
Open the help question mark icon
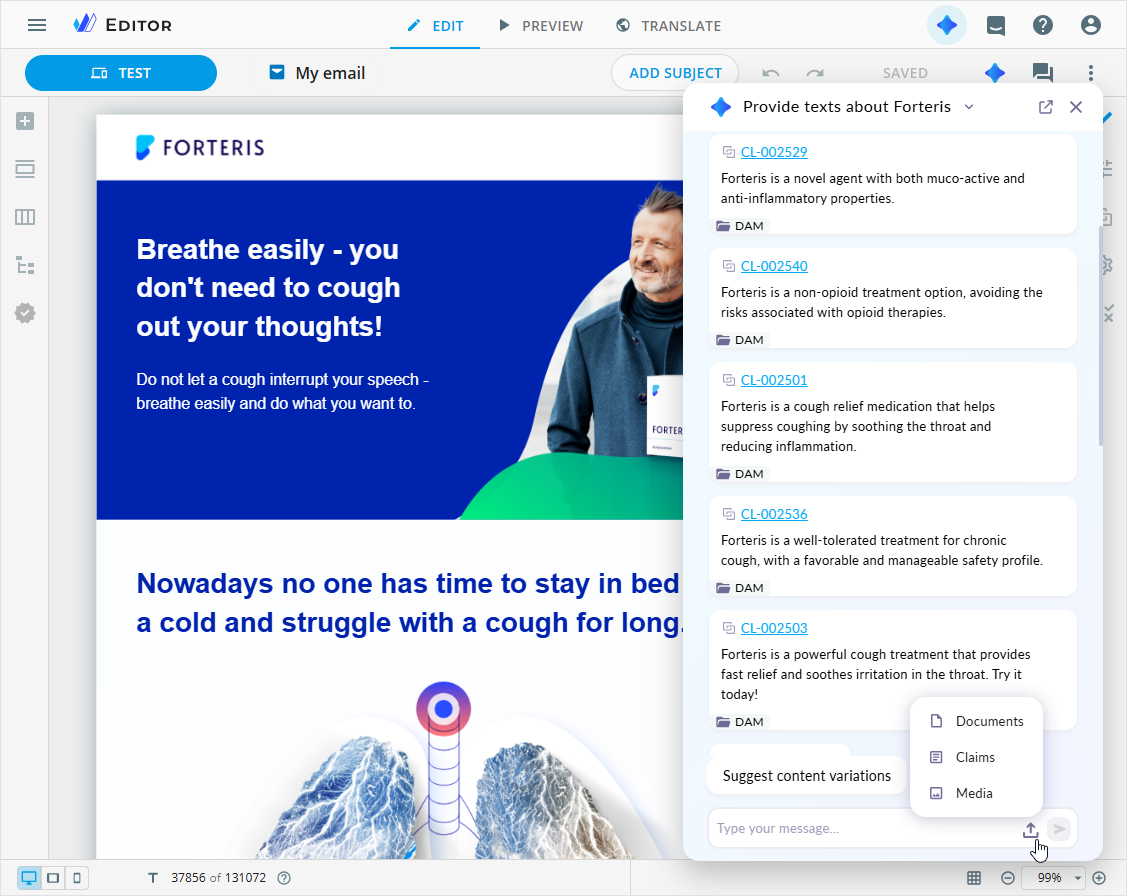point(1042,25)
